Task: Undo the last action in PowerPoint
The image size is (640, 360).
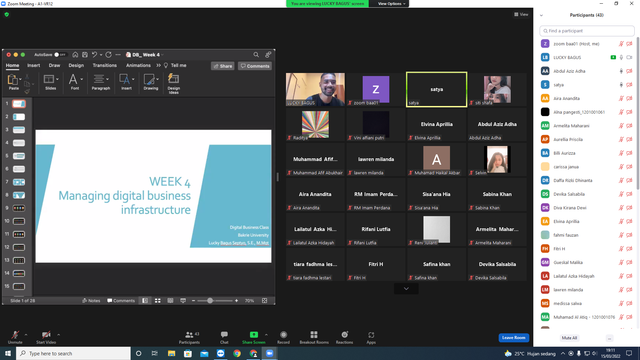Action: point(95,55)
